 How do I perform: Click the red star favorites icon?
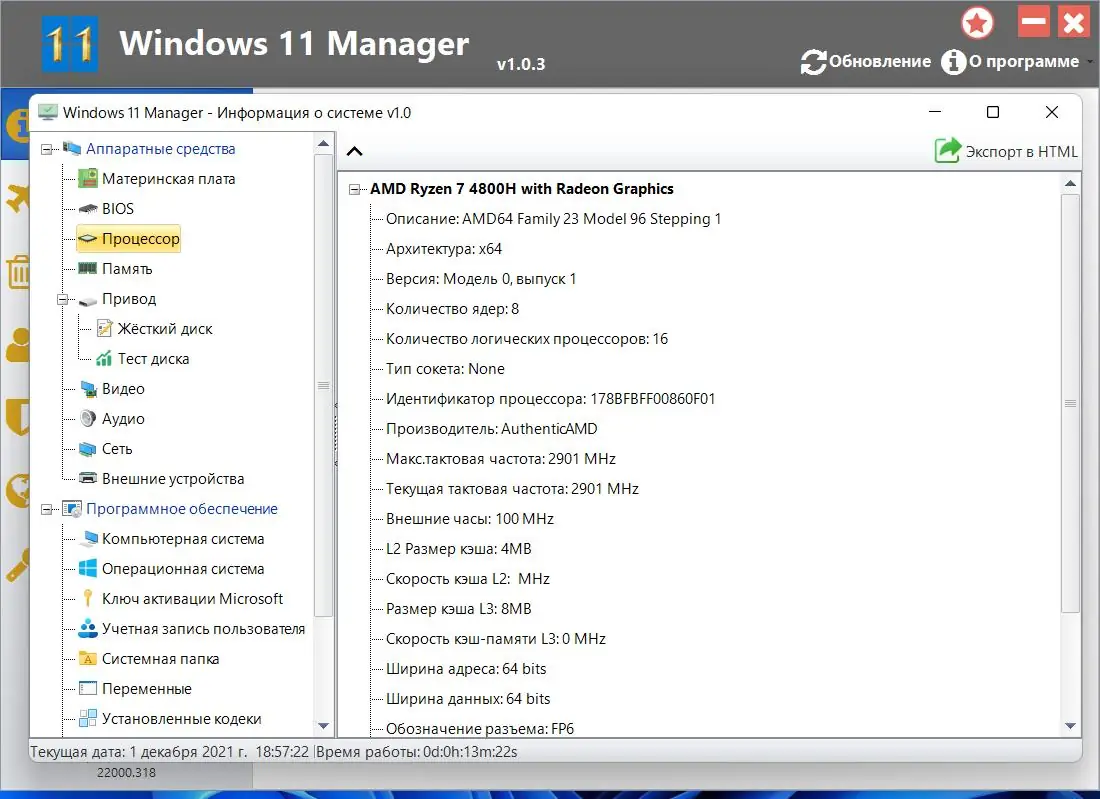point(977,23)
